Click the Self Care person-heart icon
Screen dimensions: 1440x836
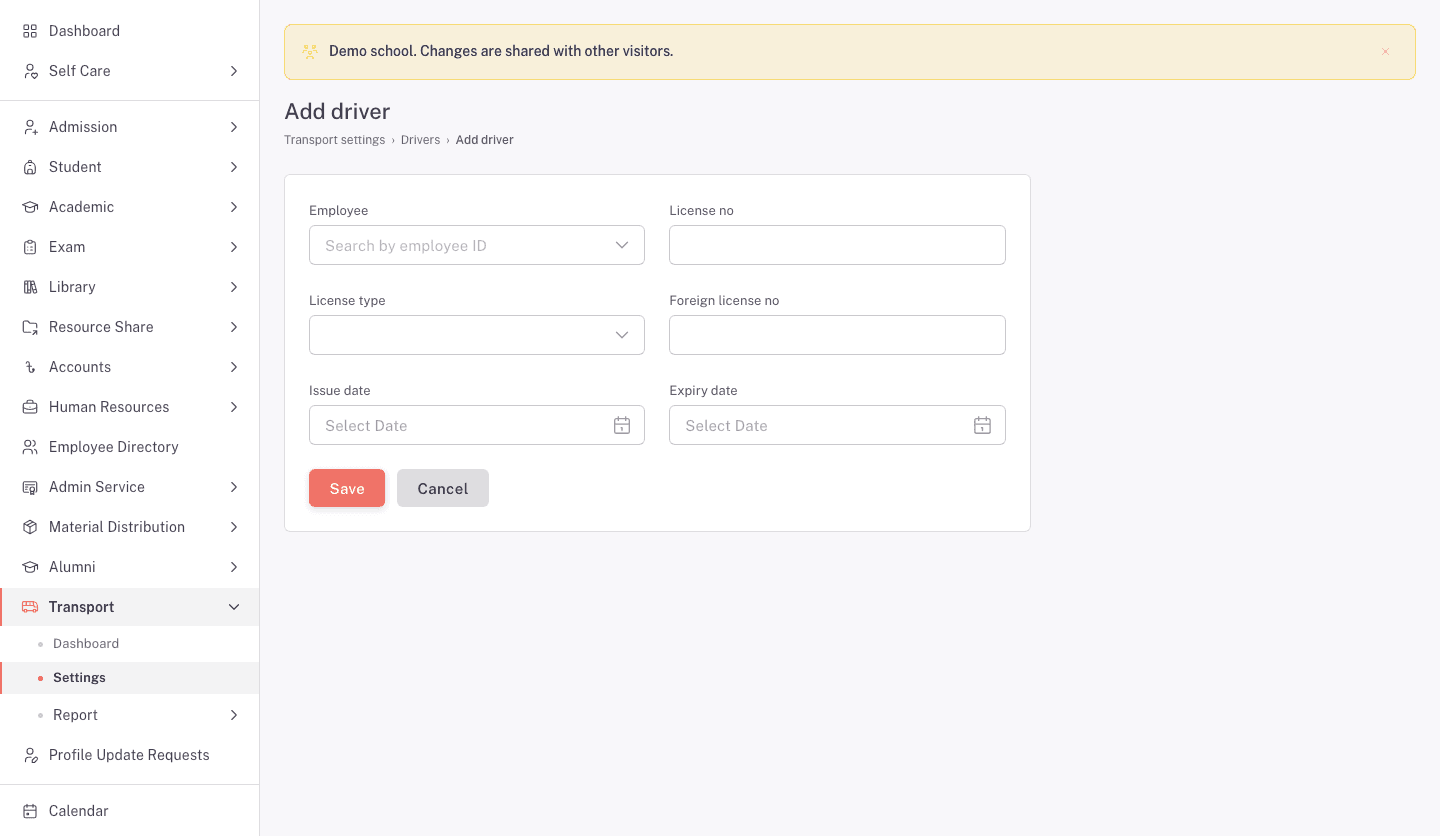(x=30, y=71)
